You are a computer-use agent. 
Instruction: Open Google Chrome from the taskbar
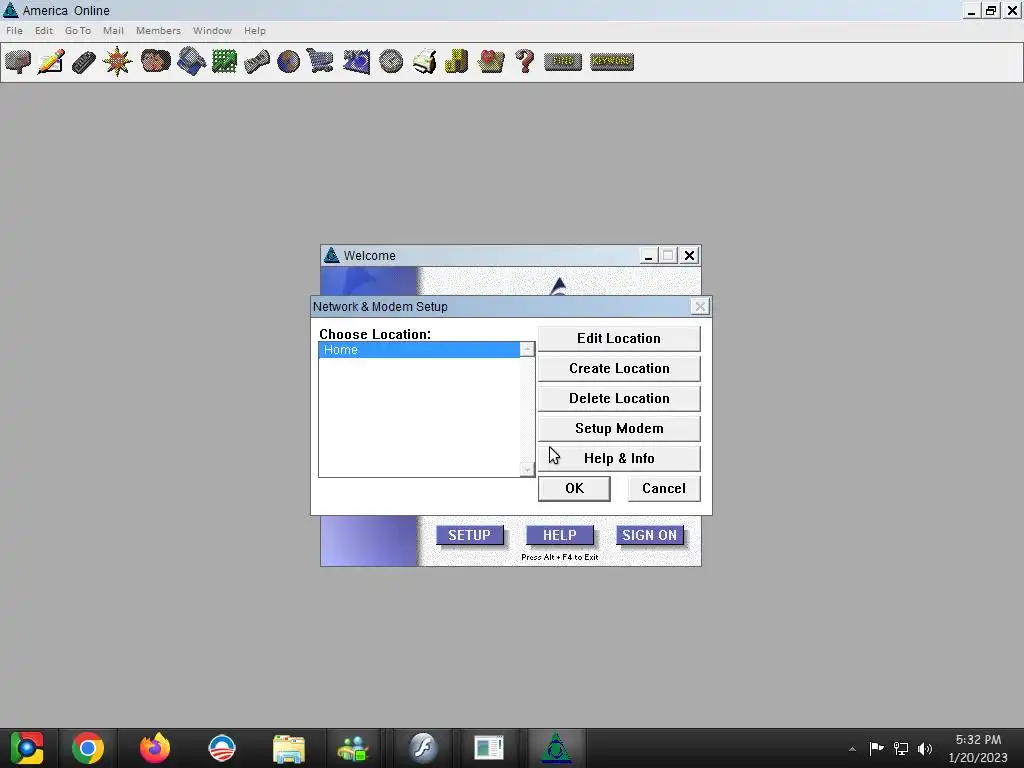click(88, 748)
